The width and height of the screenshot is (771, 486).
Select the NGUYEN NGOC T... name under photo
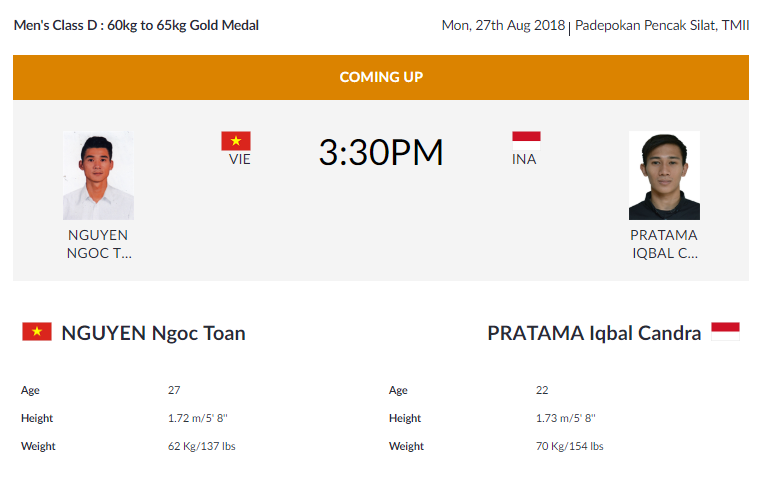coord(98,244)
